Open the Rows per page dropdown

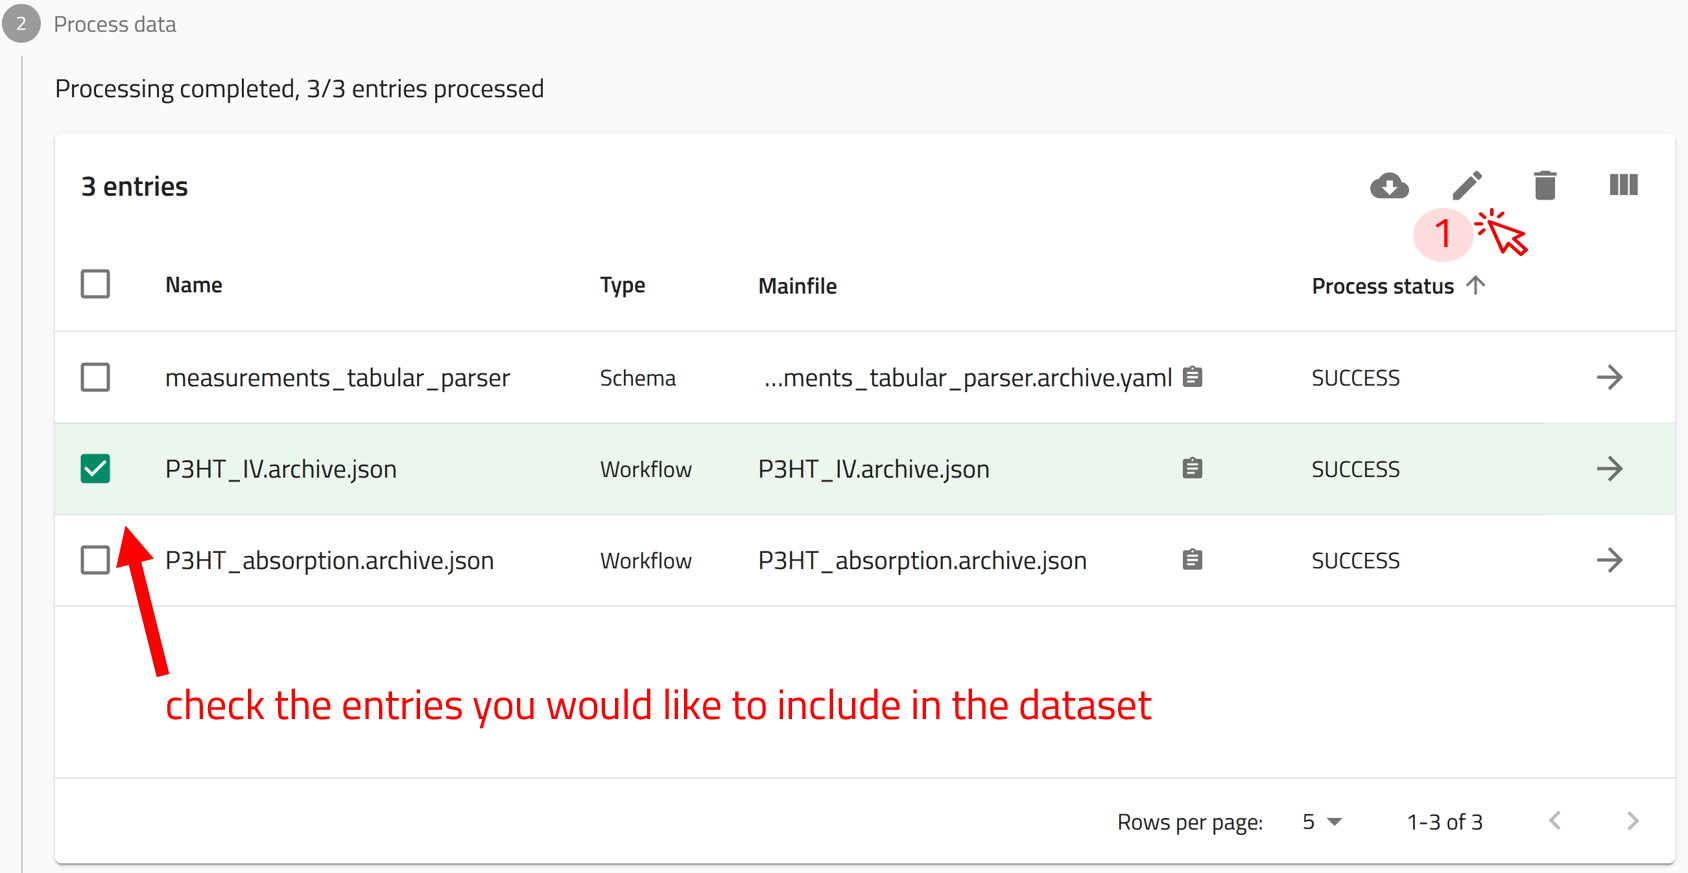1321,822
